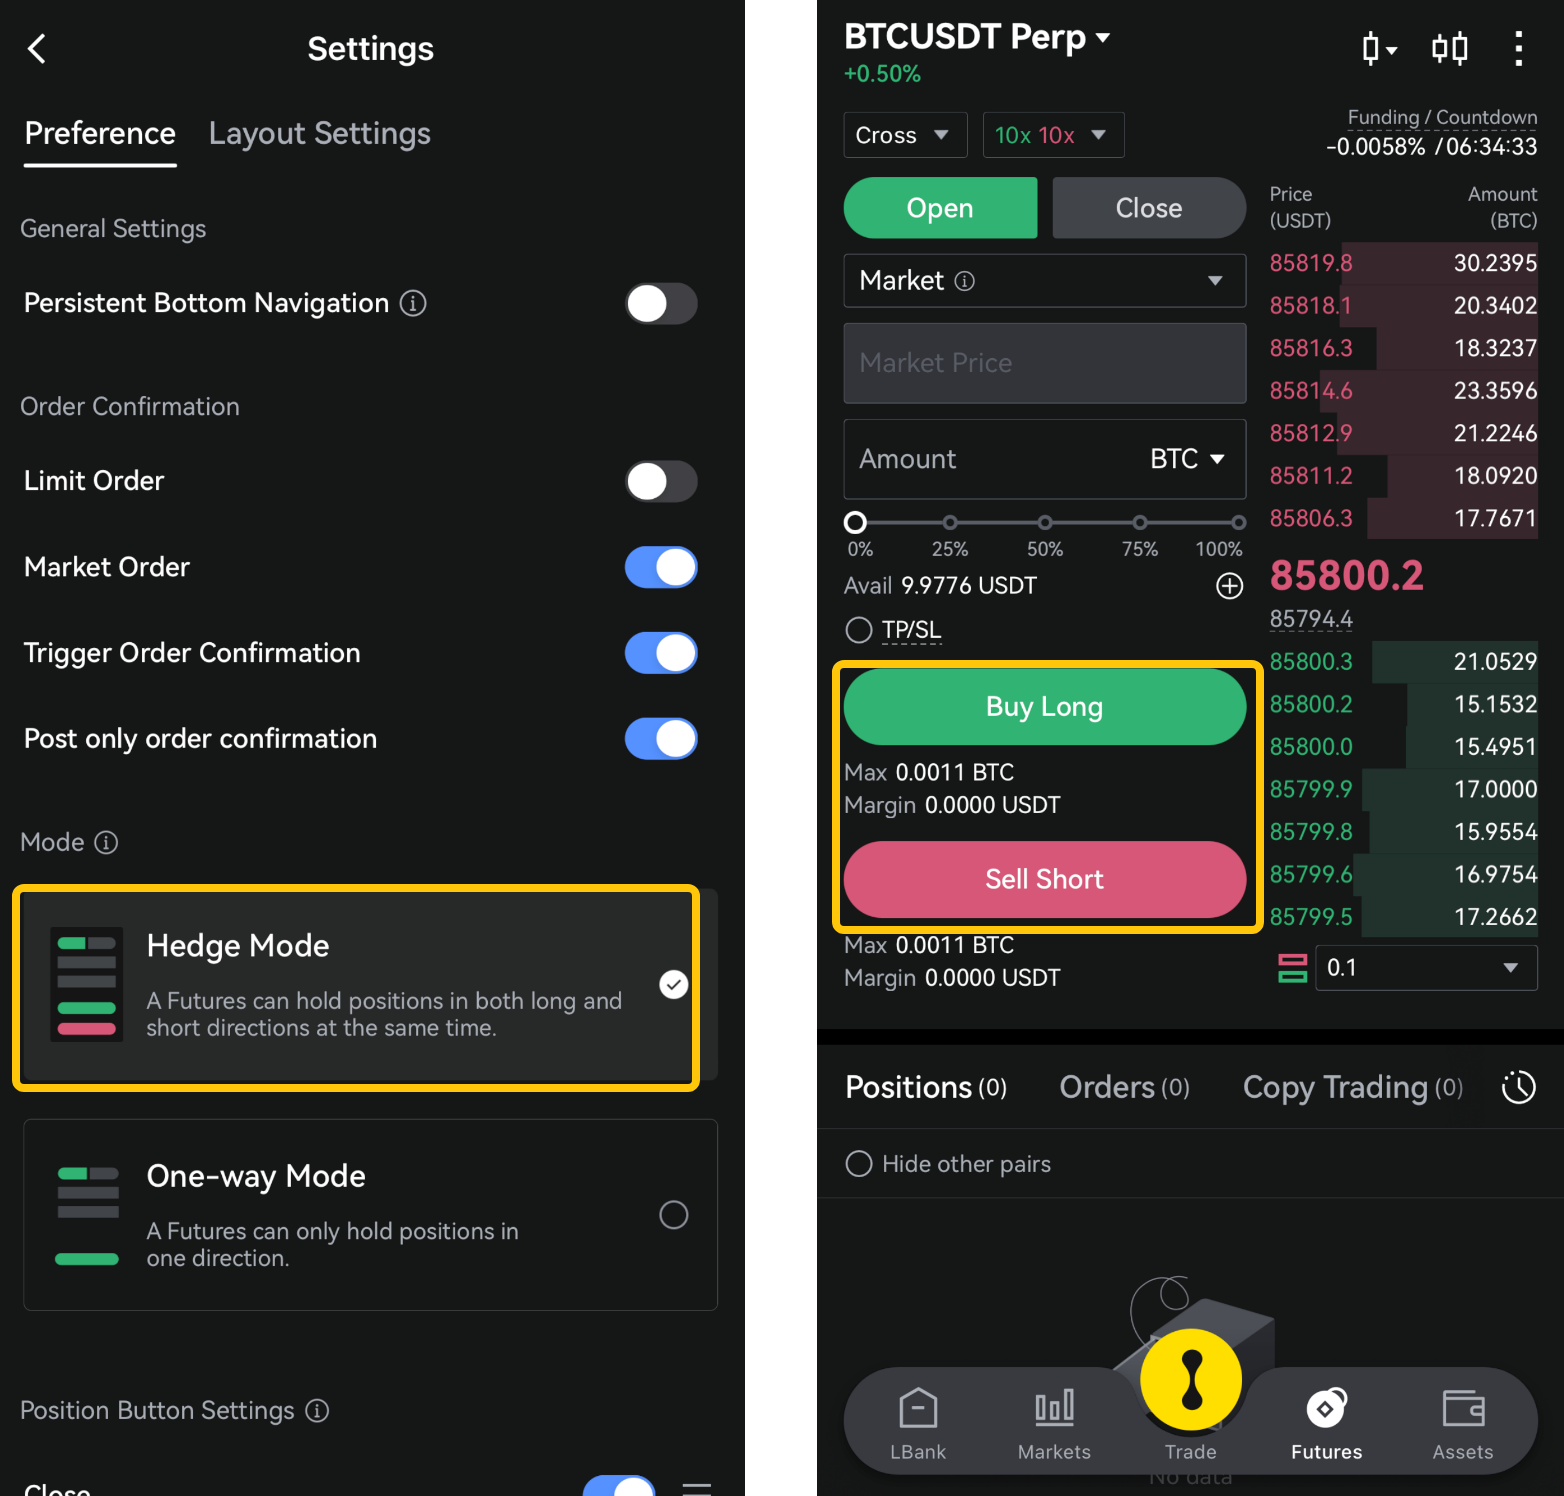Open the order history clock icon
Screen dimensions: 1564x1496
coord(1518,1087)
